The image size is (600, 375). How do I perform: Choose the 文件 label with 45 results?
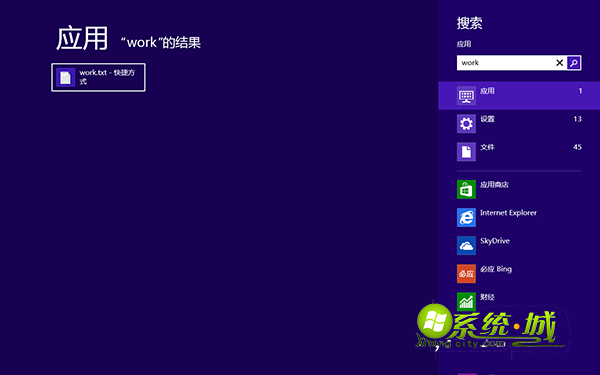(487, 147)
